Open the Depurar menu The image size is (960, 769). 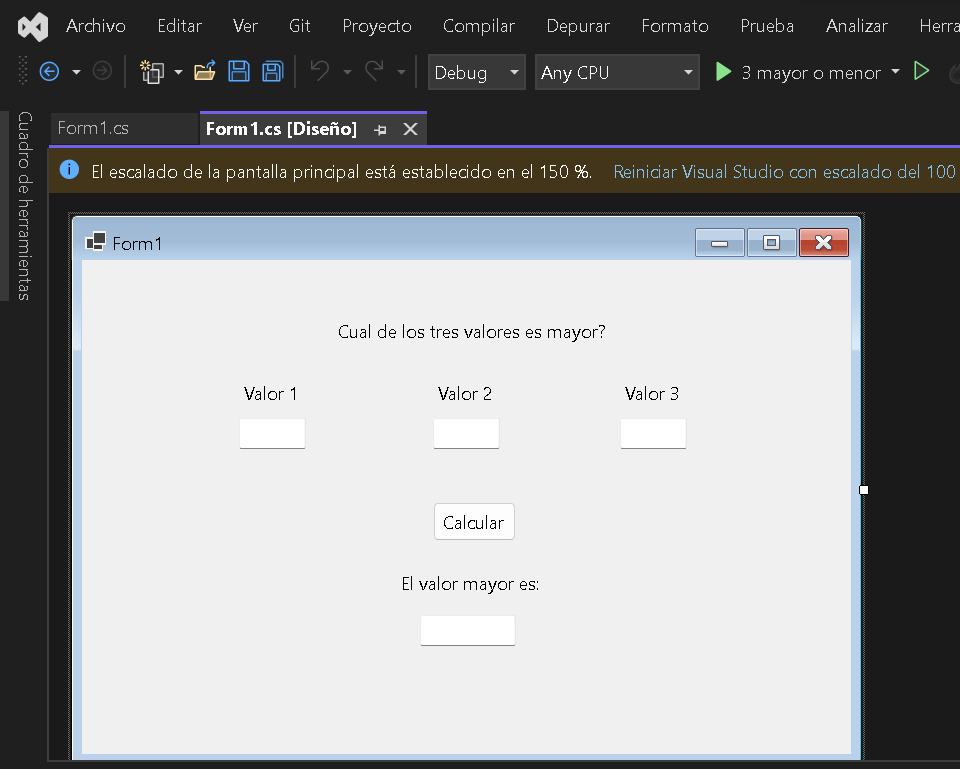point(577,26)
